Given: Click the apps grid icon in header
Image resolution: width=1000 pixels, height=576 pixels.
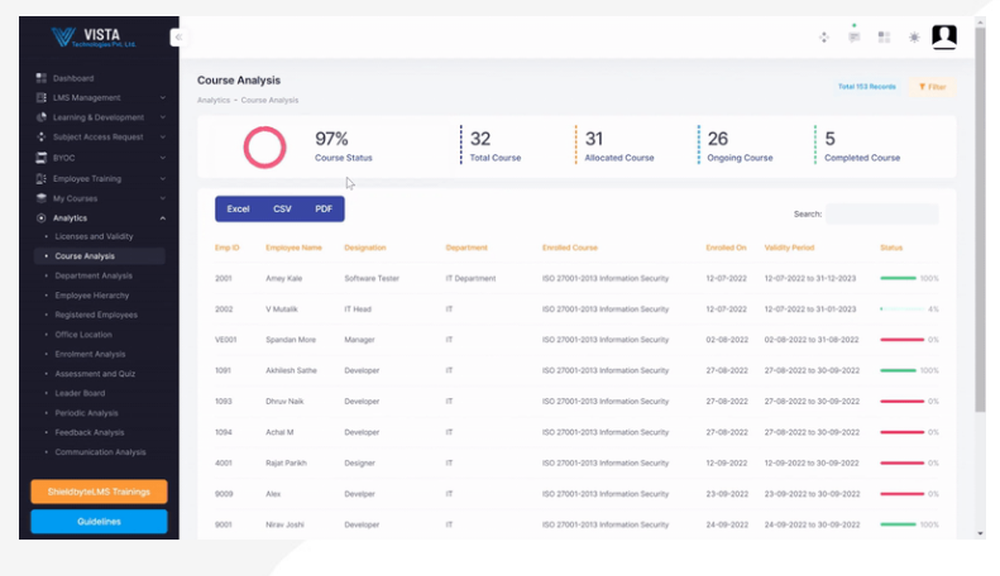Looking at the screenshot, I should 882,36.
